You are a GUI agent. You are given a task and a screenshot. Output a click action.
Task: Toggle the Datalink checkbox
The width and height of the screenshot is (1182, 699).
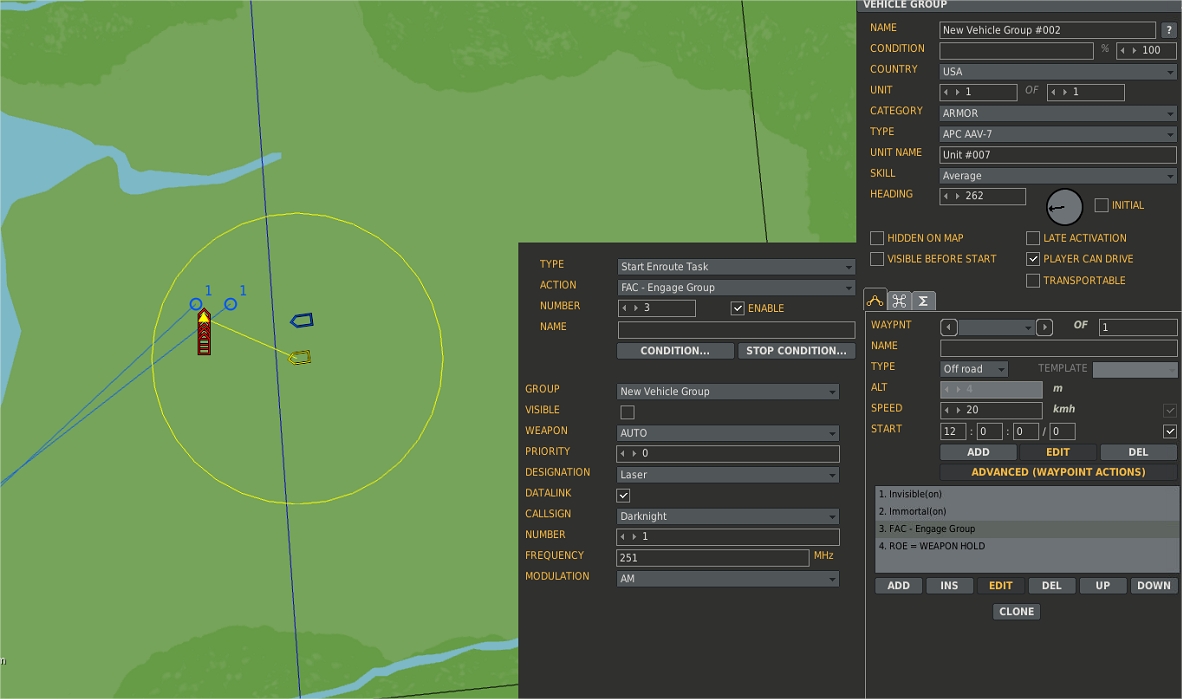point(623,495)
